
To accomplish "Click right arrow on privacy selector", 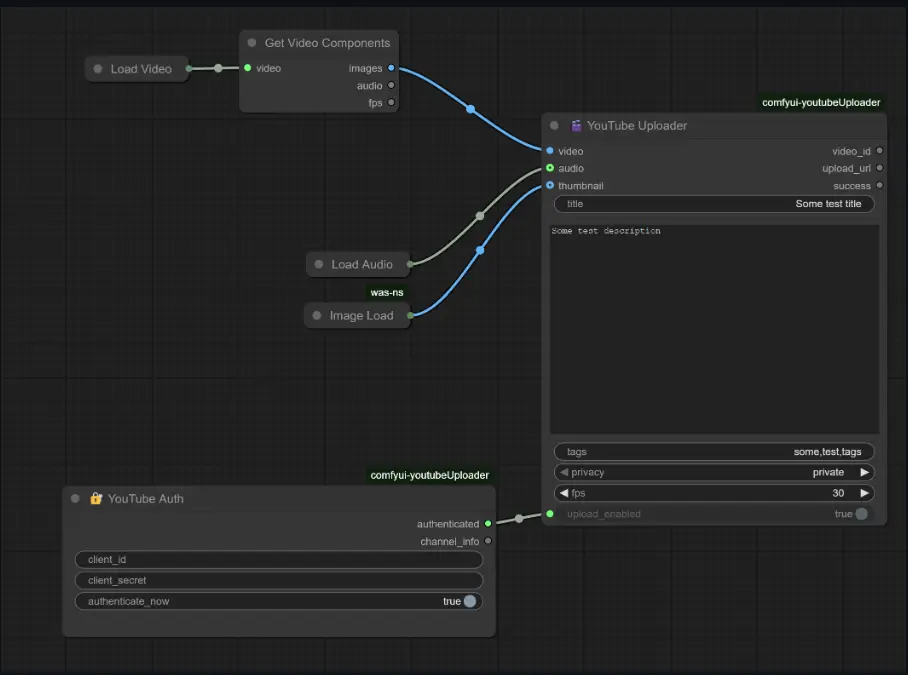I will tap(864, 472).
